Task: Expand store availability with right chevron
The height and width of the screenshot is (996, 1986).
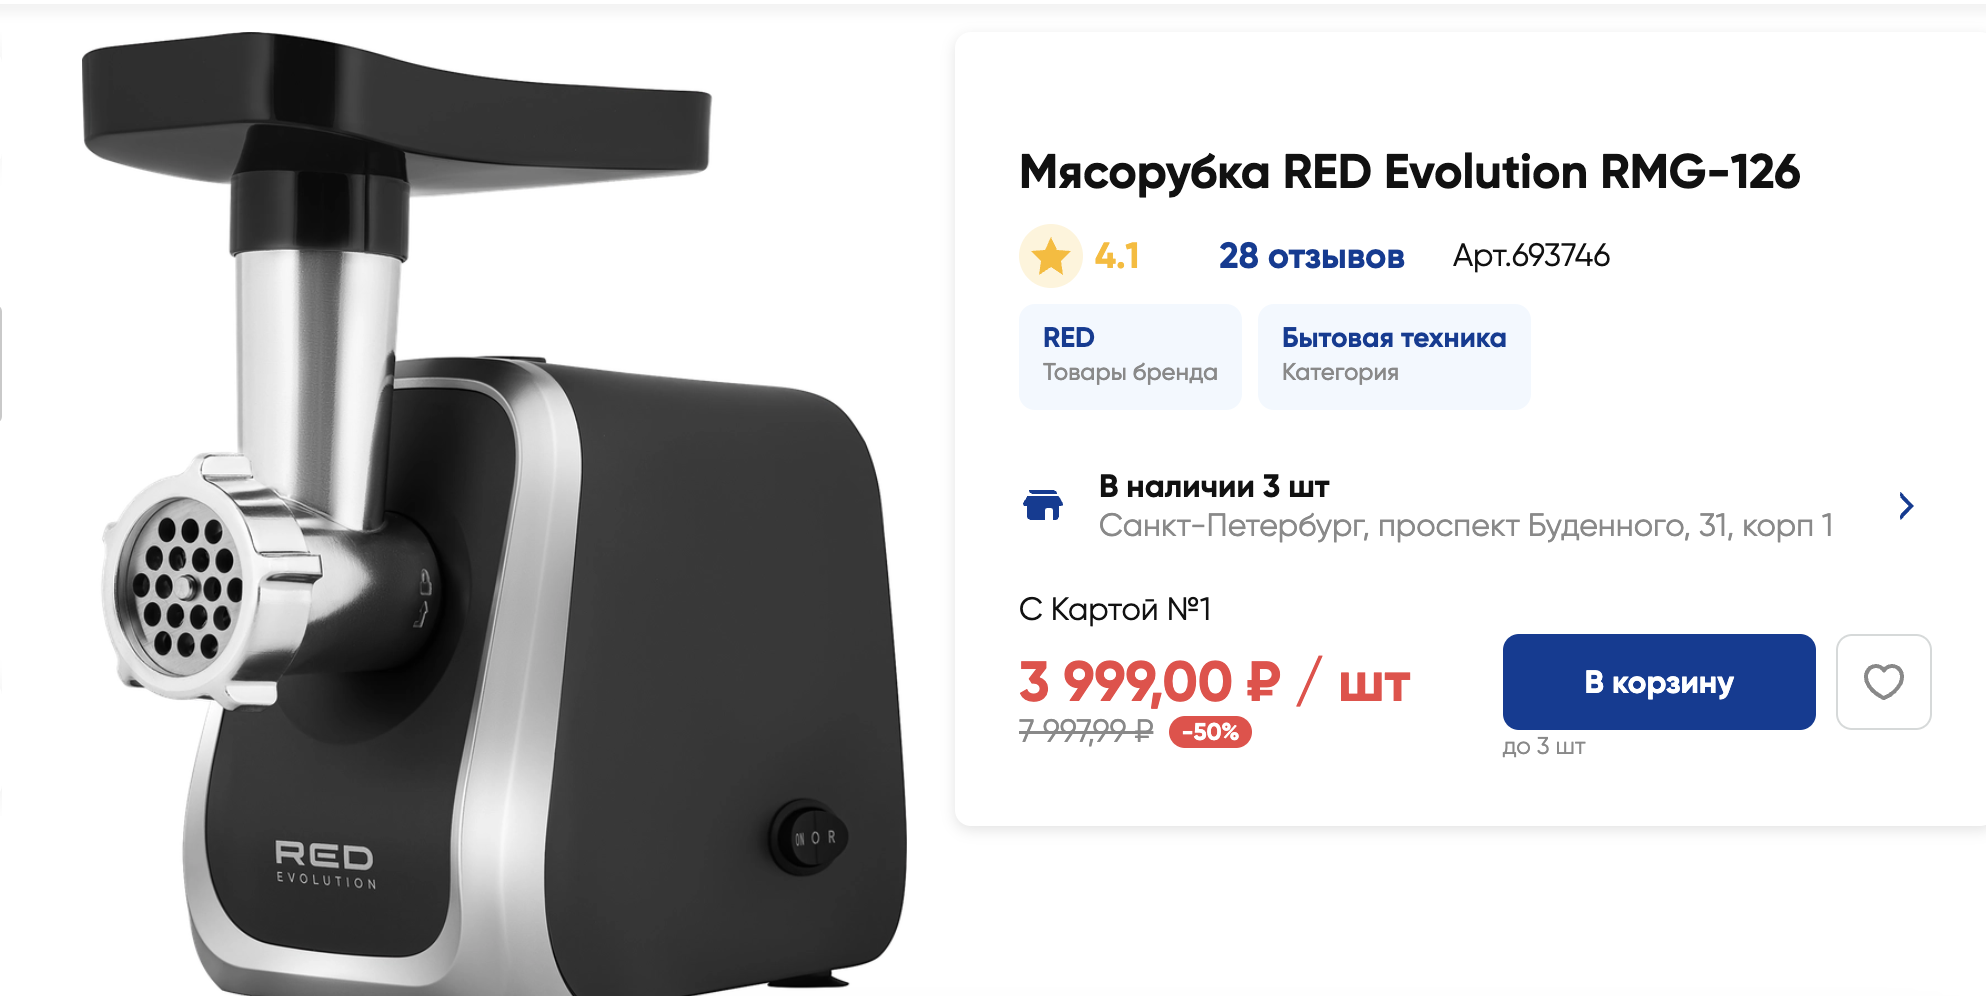Action: 1906,506
